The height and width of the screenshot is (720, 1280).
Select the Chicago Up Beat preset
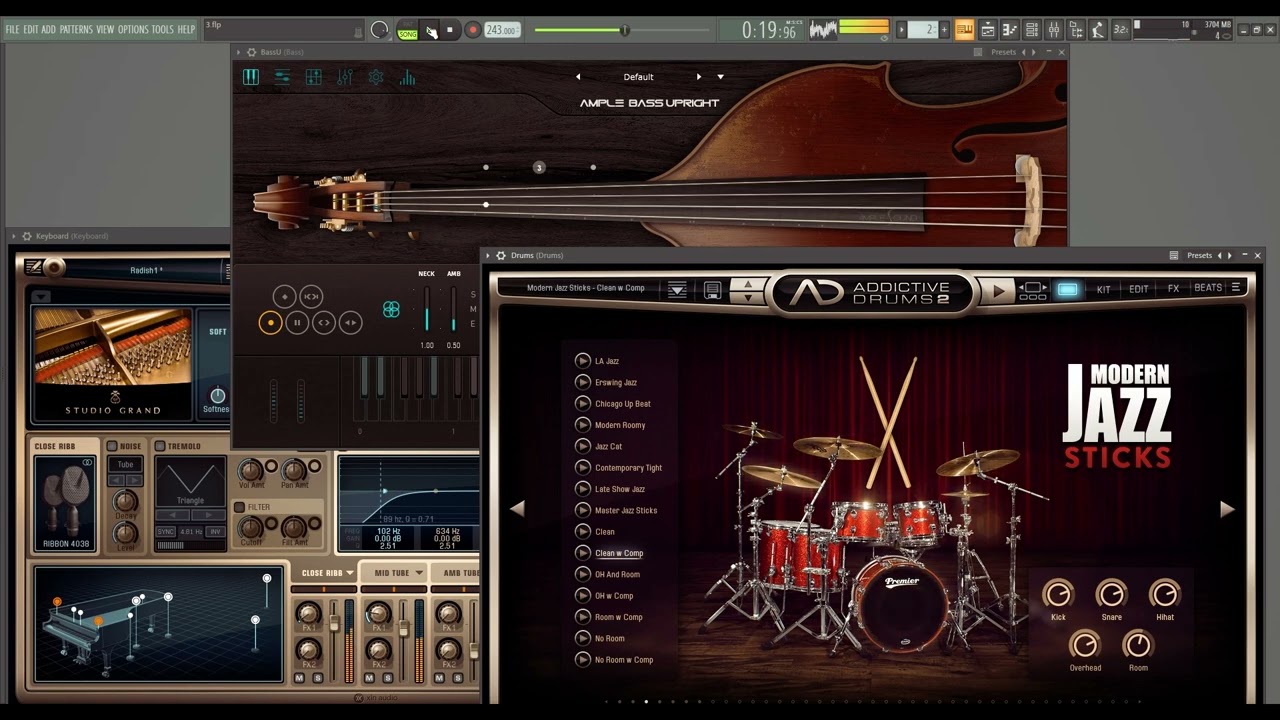click(x=622, y=404)
